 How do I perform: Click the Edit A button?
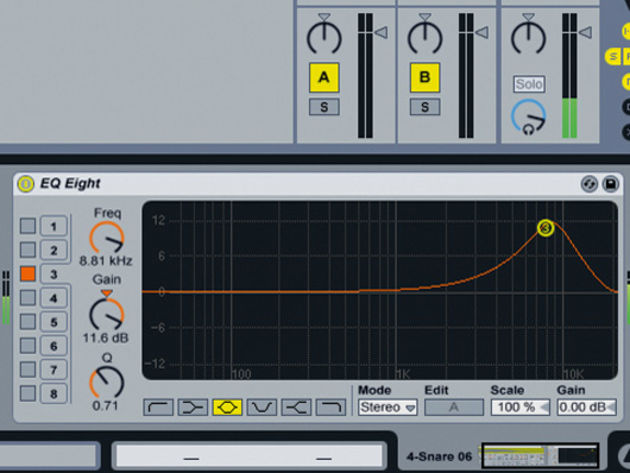pyautogui.click(x=454, y=407)
